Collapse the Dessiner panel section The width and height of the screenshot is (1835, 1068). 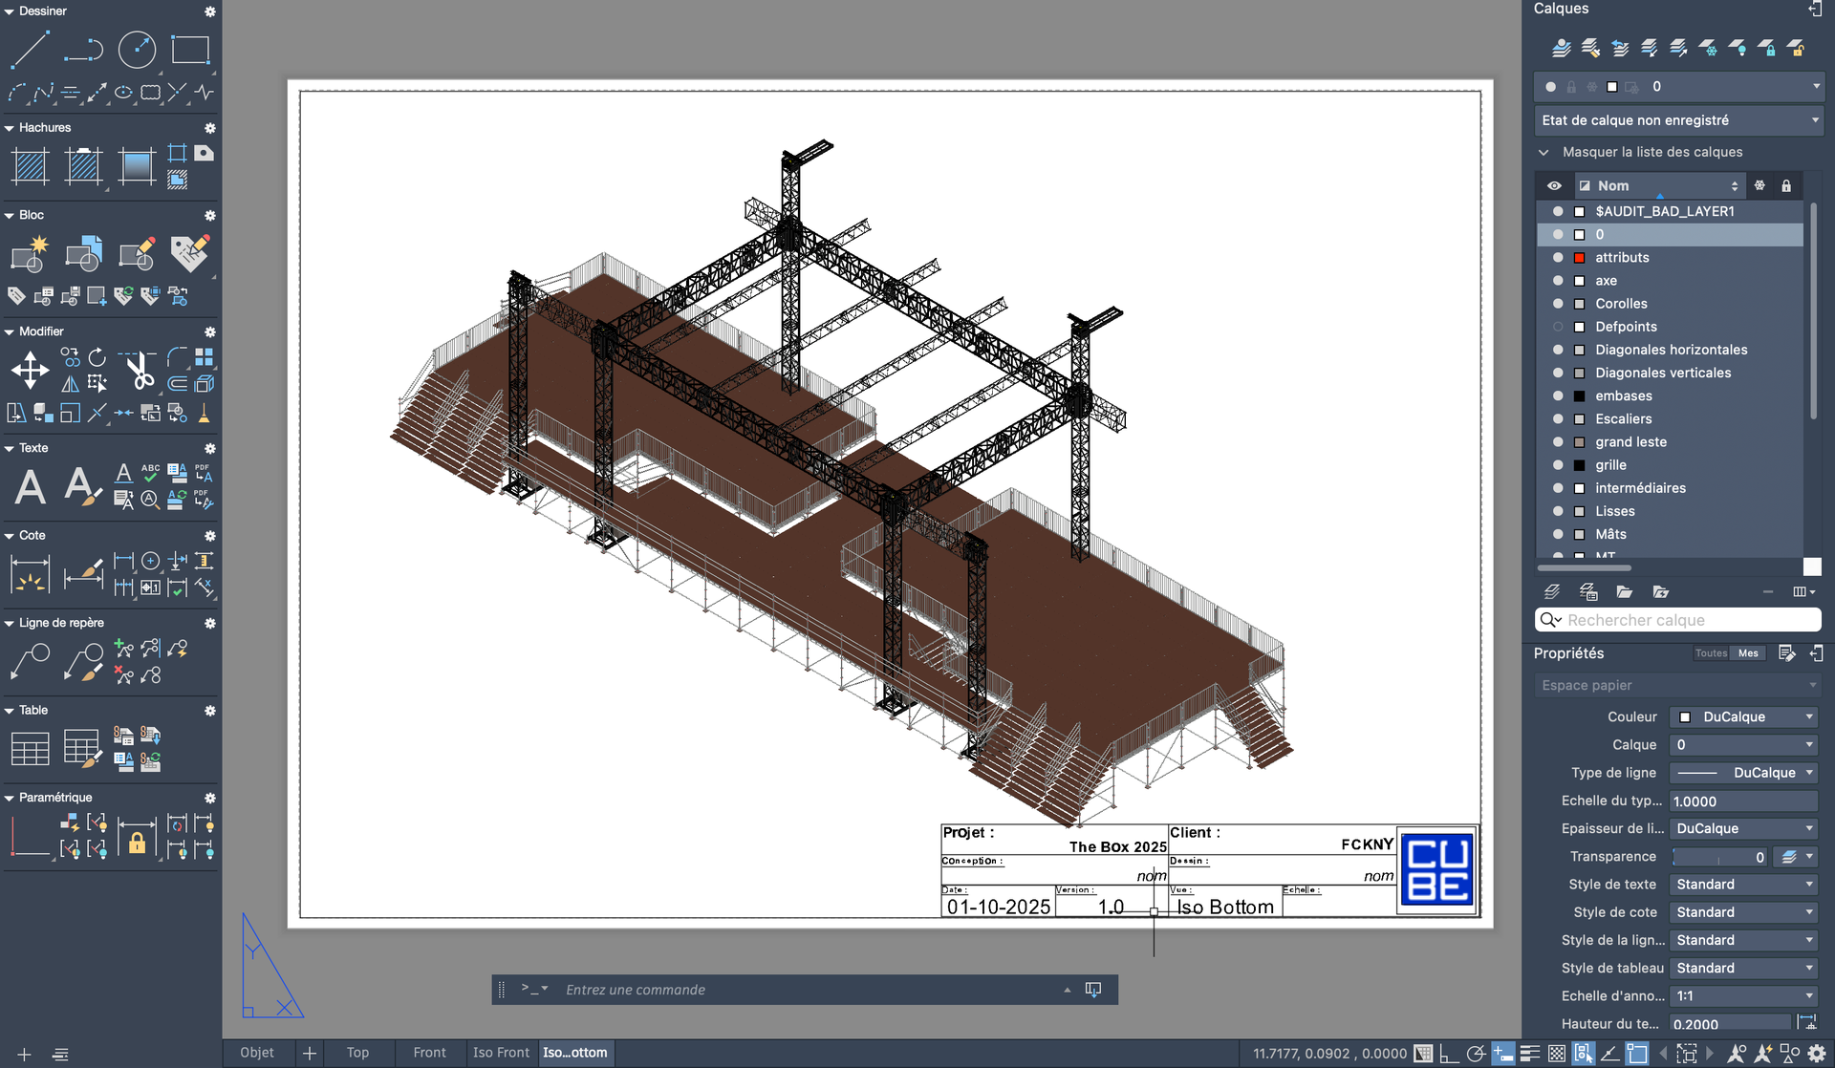[x=9, y=11]
